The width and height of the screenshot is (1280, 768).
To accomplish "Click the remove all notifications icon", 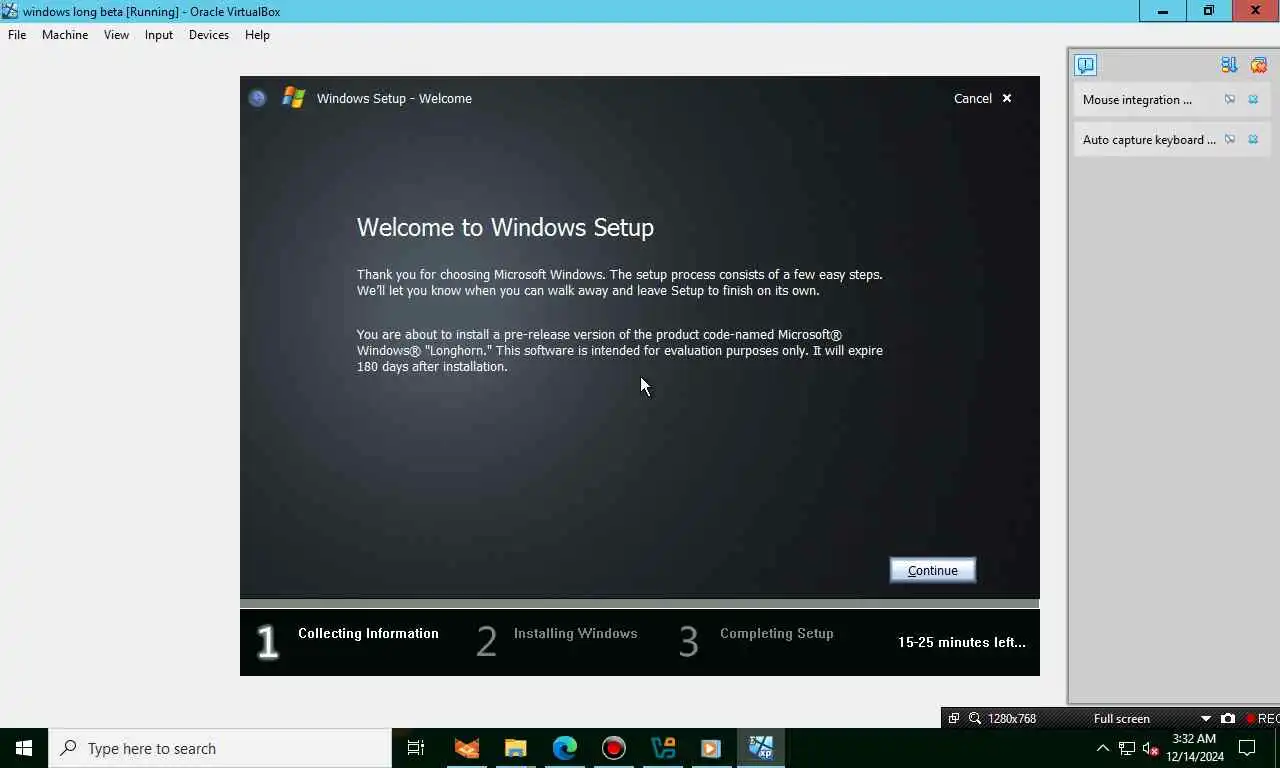I will point(1259,65).
